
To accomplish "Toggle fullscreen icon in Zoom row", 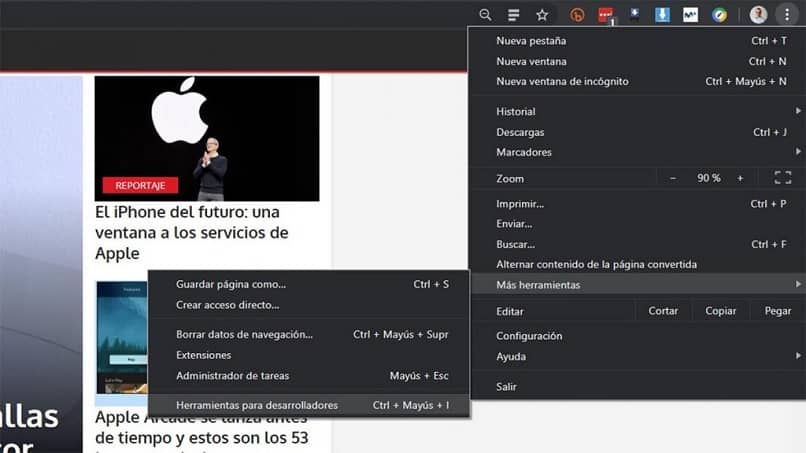I will pyautogui.click(x=783, y=178).
